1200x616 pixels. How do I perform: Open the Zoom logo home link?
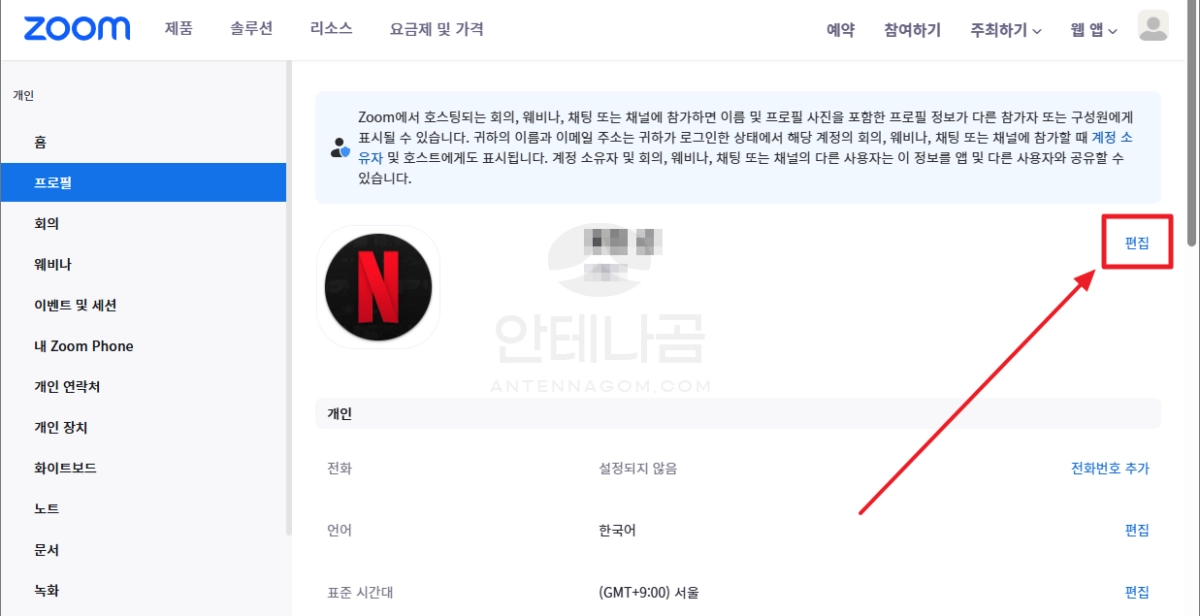pyautogui.click(x=76, y=28)
